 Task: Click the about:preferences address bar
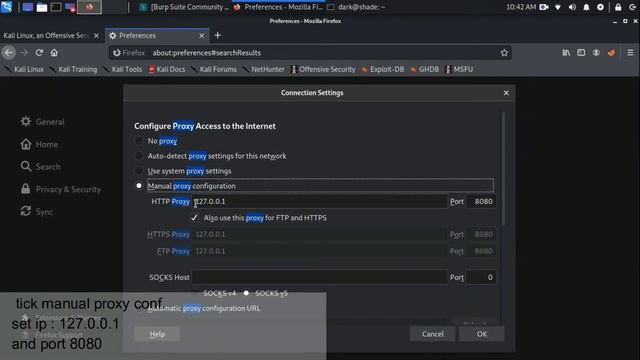pyautogui.click(x=310, y=53)
